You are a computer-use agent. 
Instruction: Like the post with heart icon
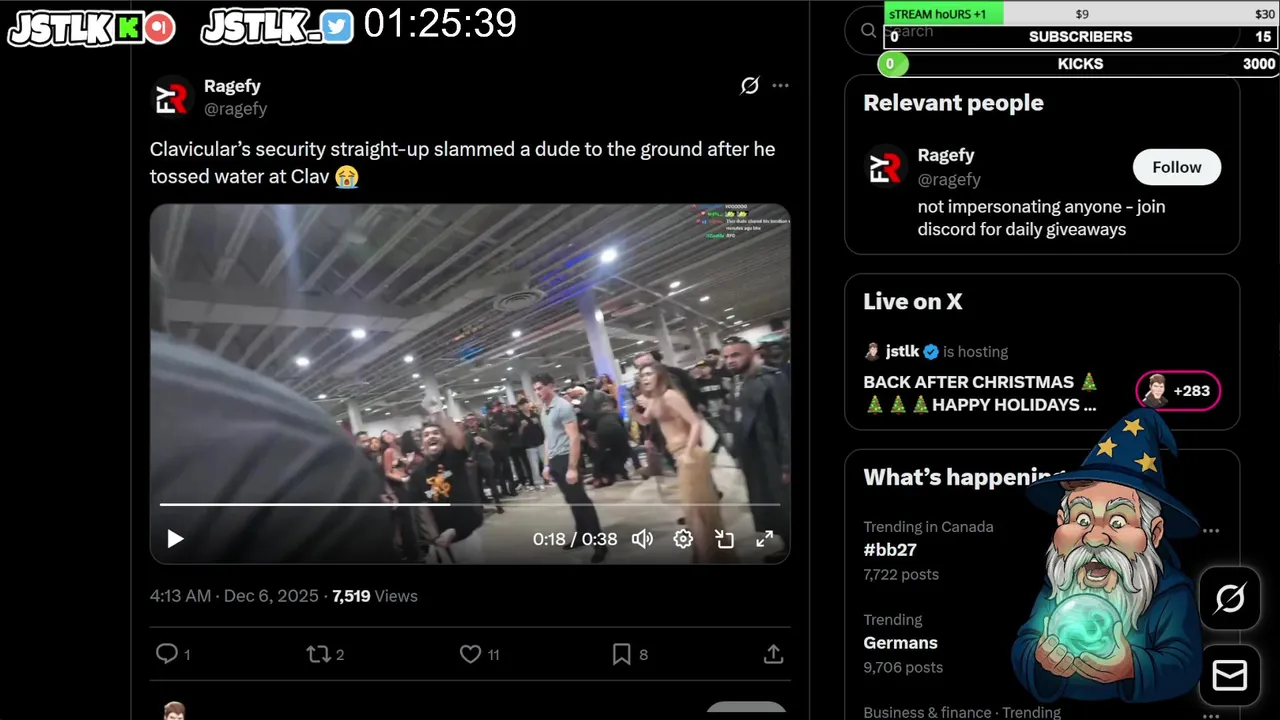point(470,654)
